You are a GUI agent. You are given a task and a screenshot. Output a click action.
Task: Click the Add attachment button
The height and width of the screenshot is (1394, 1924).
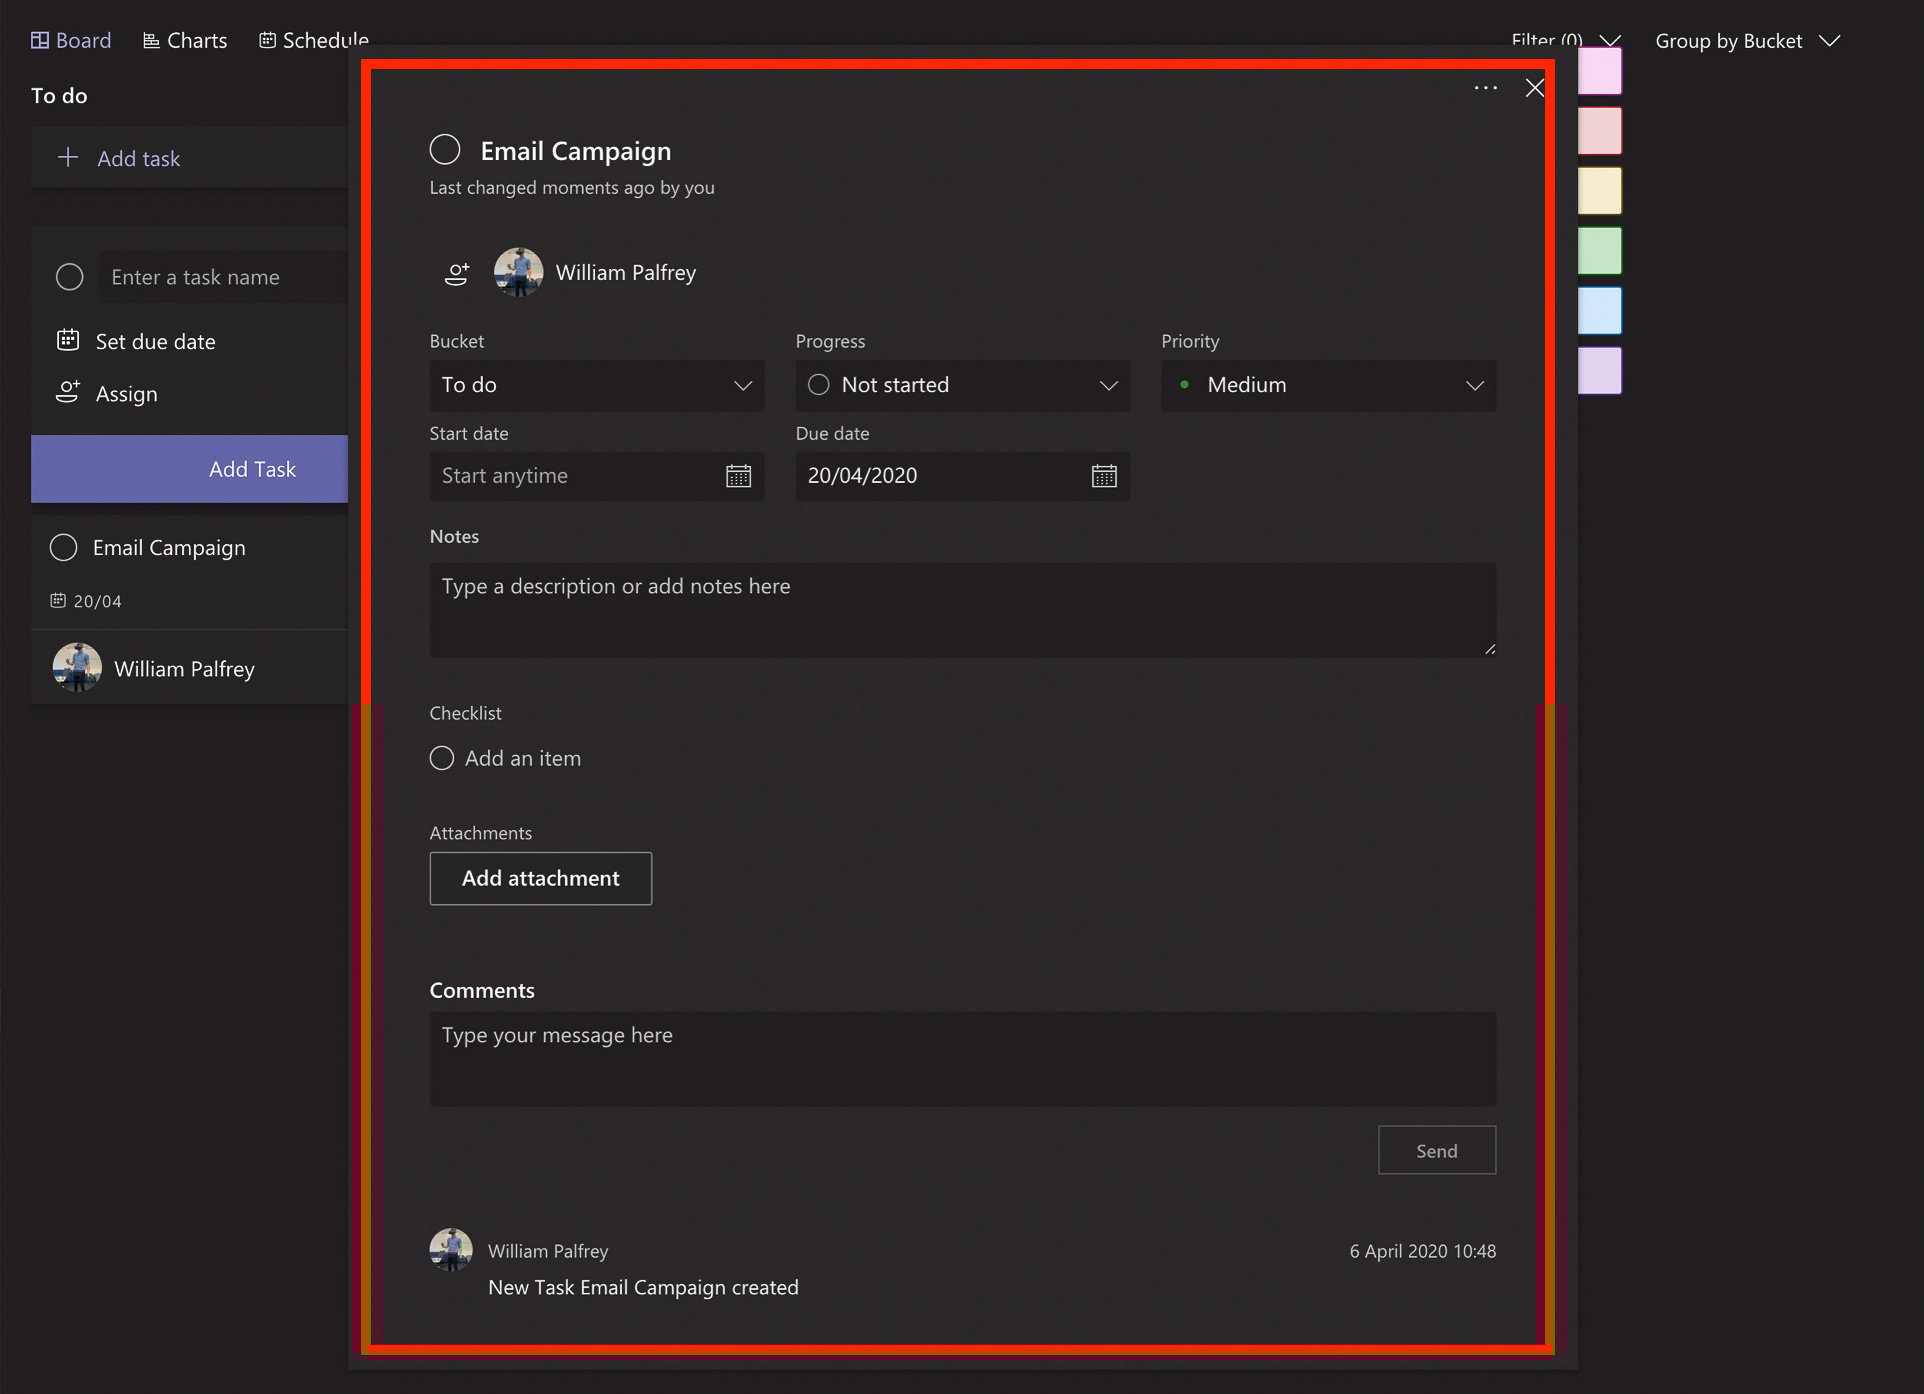coord(541,878)
